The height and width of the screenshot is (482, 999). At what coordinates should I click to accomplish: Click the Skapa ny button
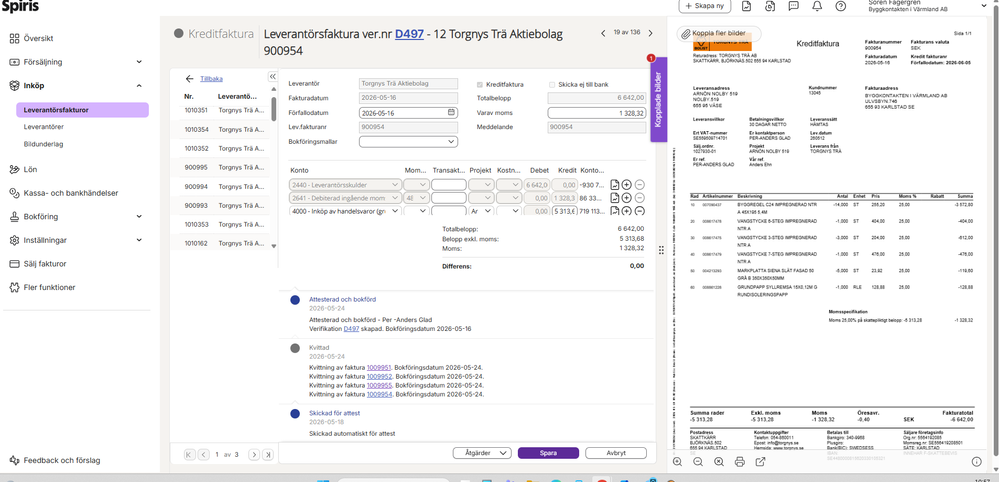point(705,6)
